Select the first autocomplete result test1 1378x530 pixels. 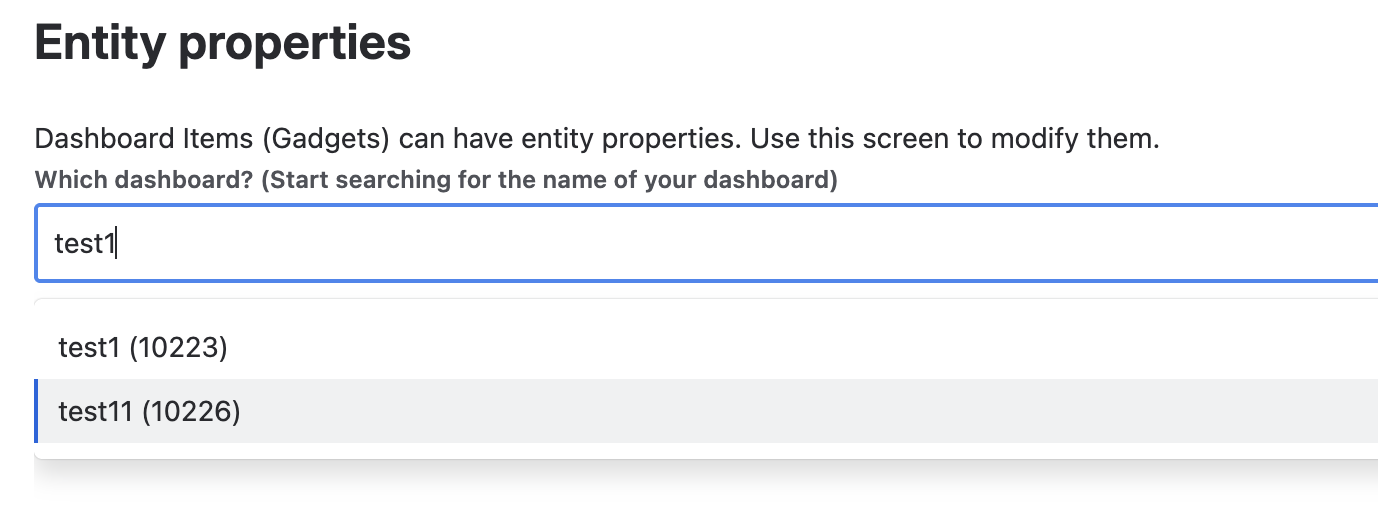pyautogui.click(x=143, y=348)
